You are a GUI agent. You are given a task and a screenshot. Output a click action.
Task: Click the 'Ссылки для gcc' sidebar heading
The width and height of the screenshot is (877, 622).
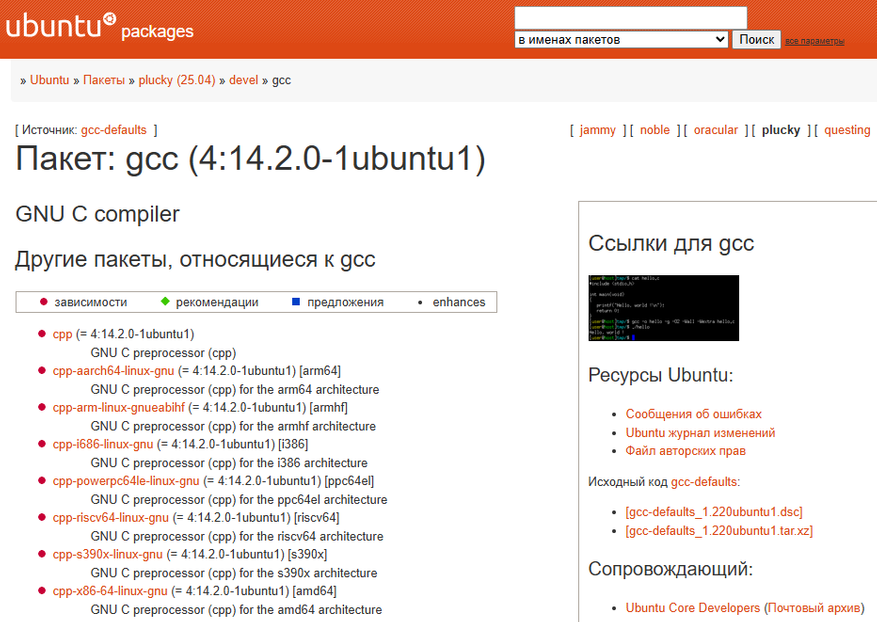point(671,244)
